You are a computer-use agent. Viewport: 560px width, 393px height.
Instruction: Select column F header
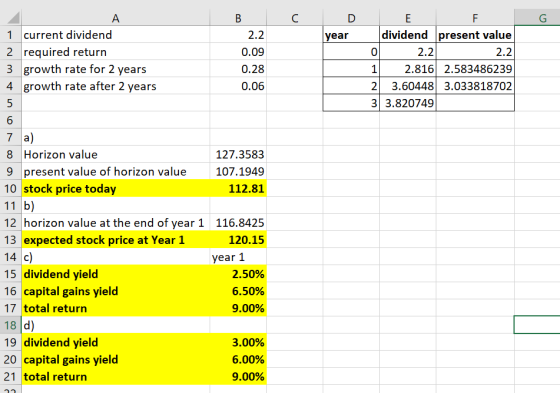coord(475,18)
